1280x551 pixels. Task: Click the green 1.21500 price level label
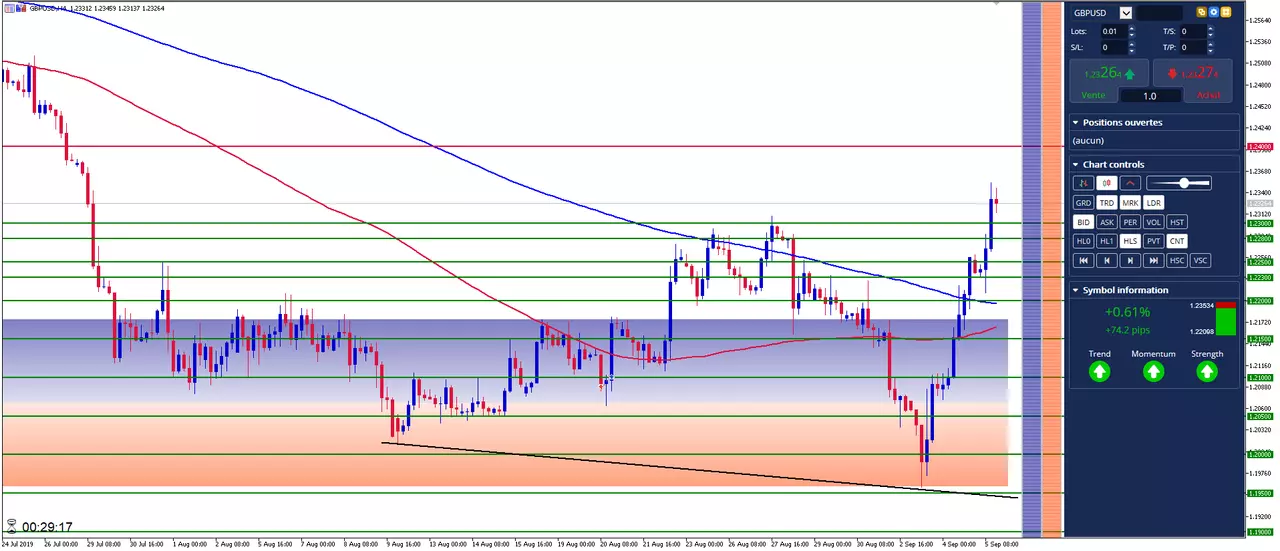click(x=1258, y=339)
